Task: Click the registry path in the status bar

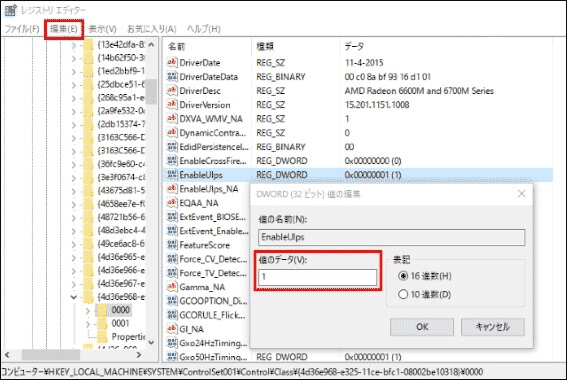Action: coord(242,372)
